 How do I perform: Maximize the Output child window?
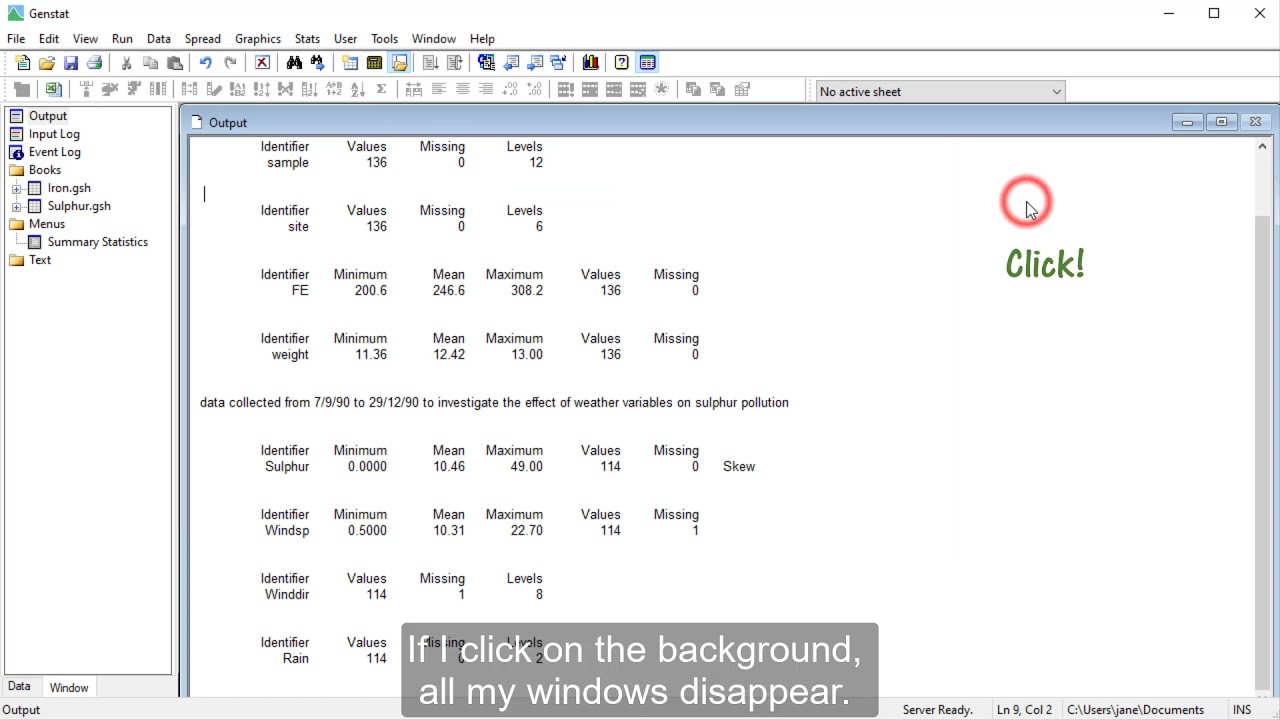coord(1221,122)
